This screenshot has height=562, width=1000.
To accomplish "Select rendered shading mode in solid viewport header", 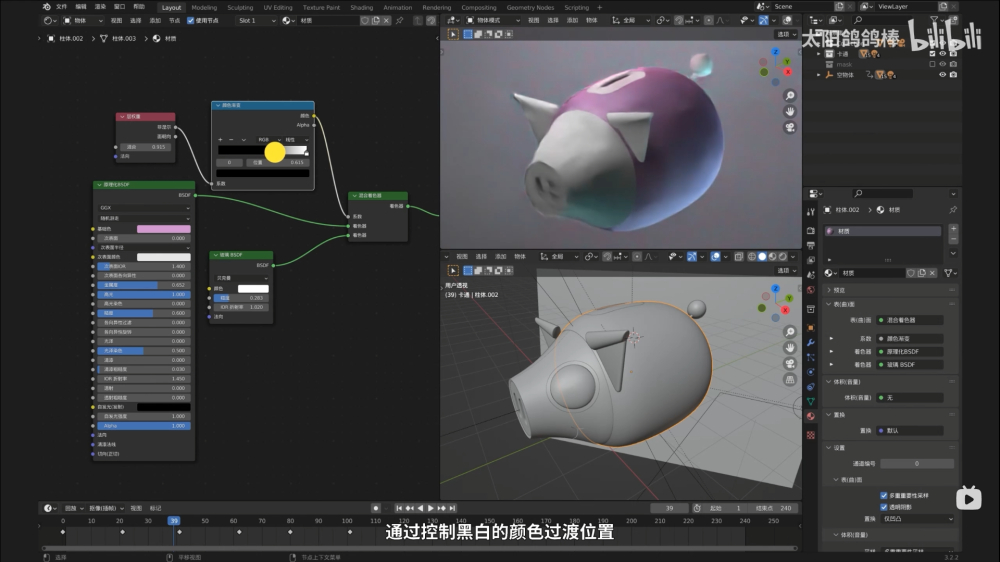I will 783,256.
